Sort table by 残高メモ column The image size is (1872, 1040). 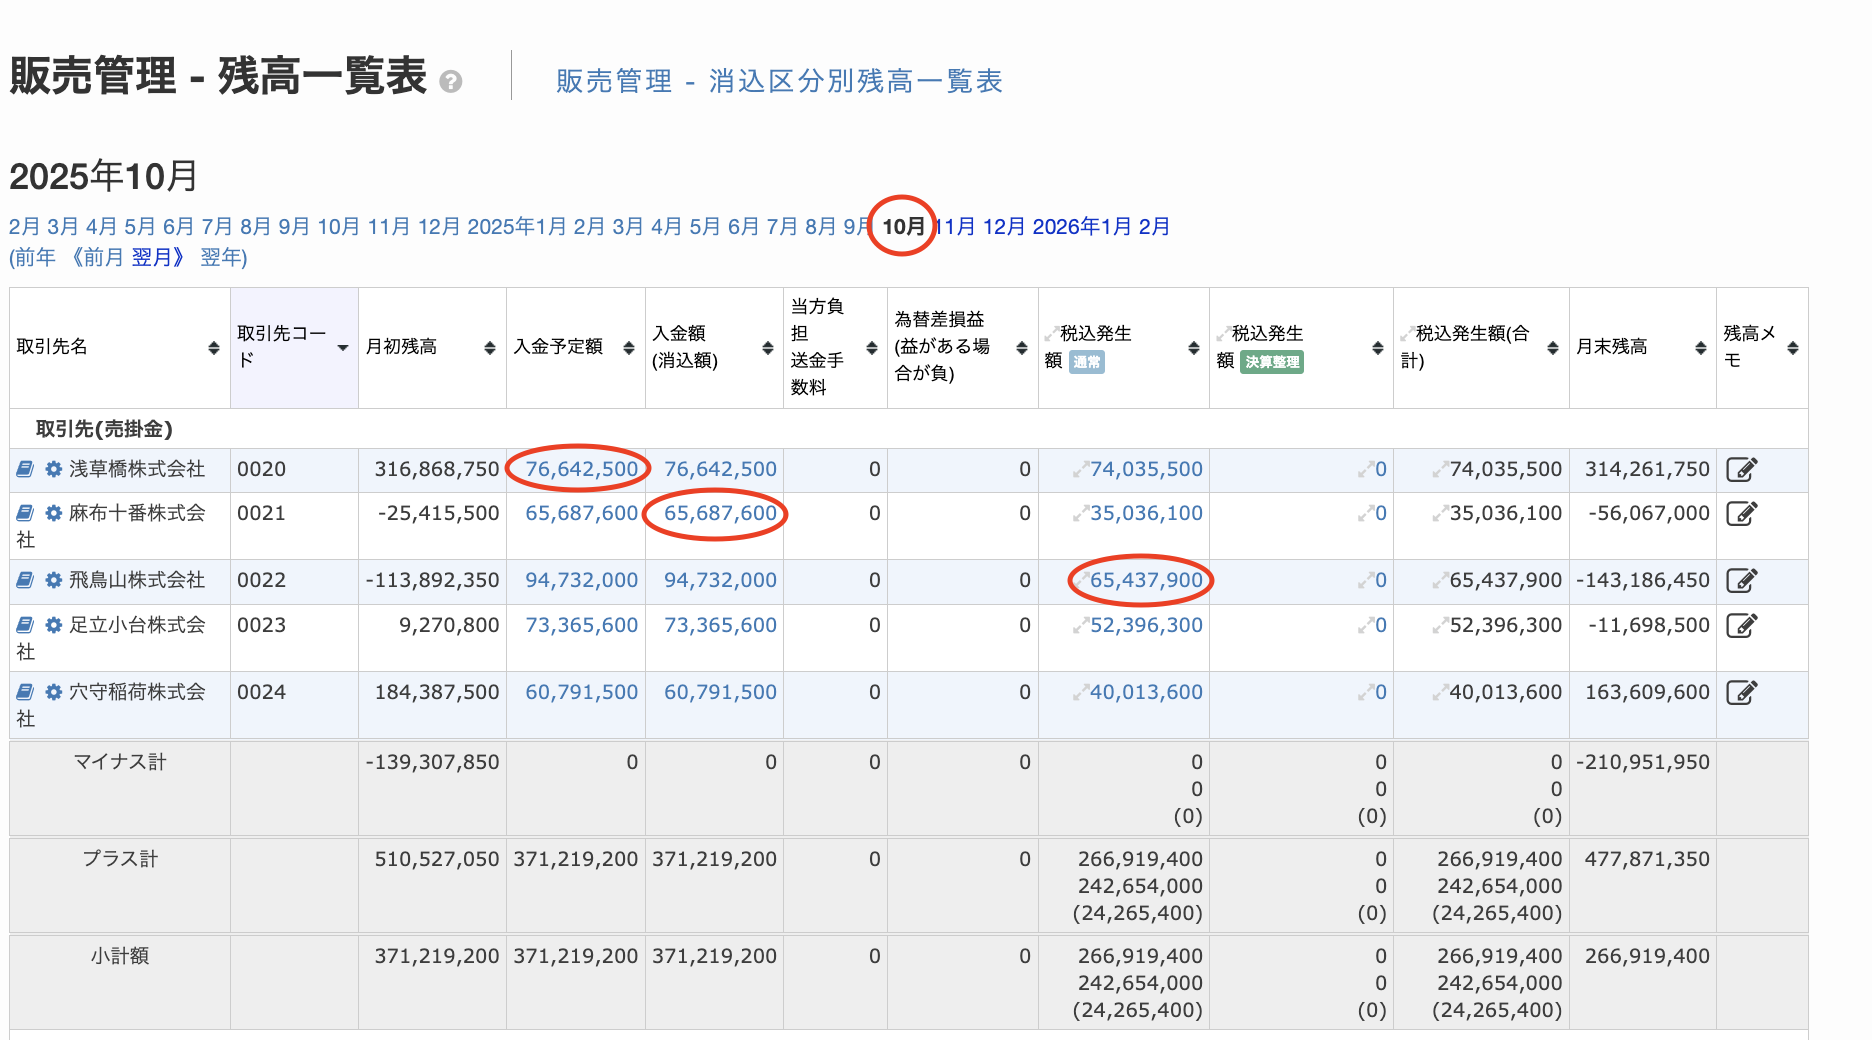[1793, 348]
